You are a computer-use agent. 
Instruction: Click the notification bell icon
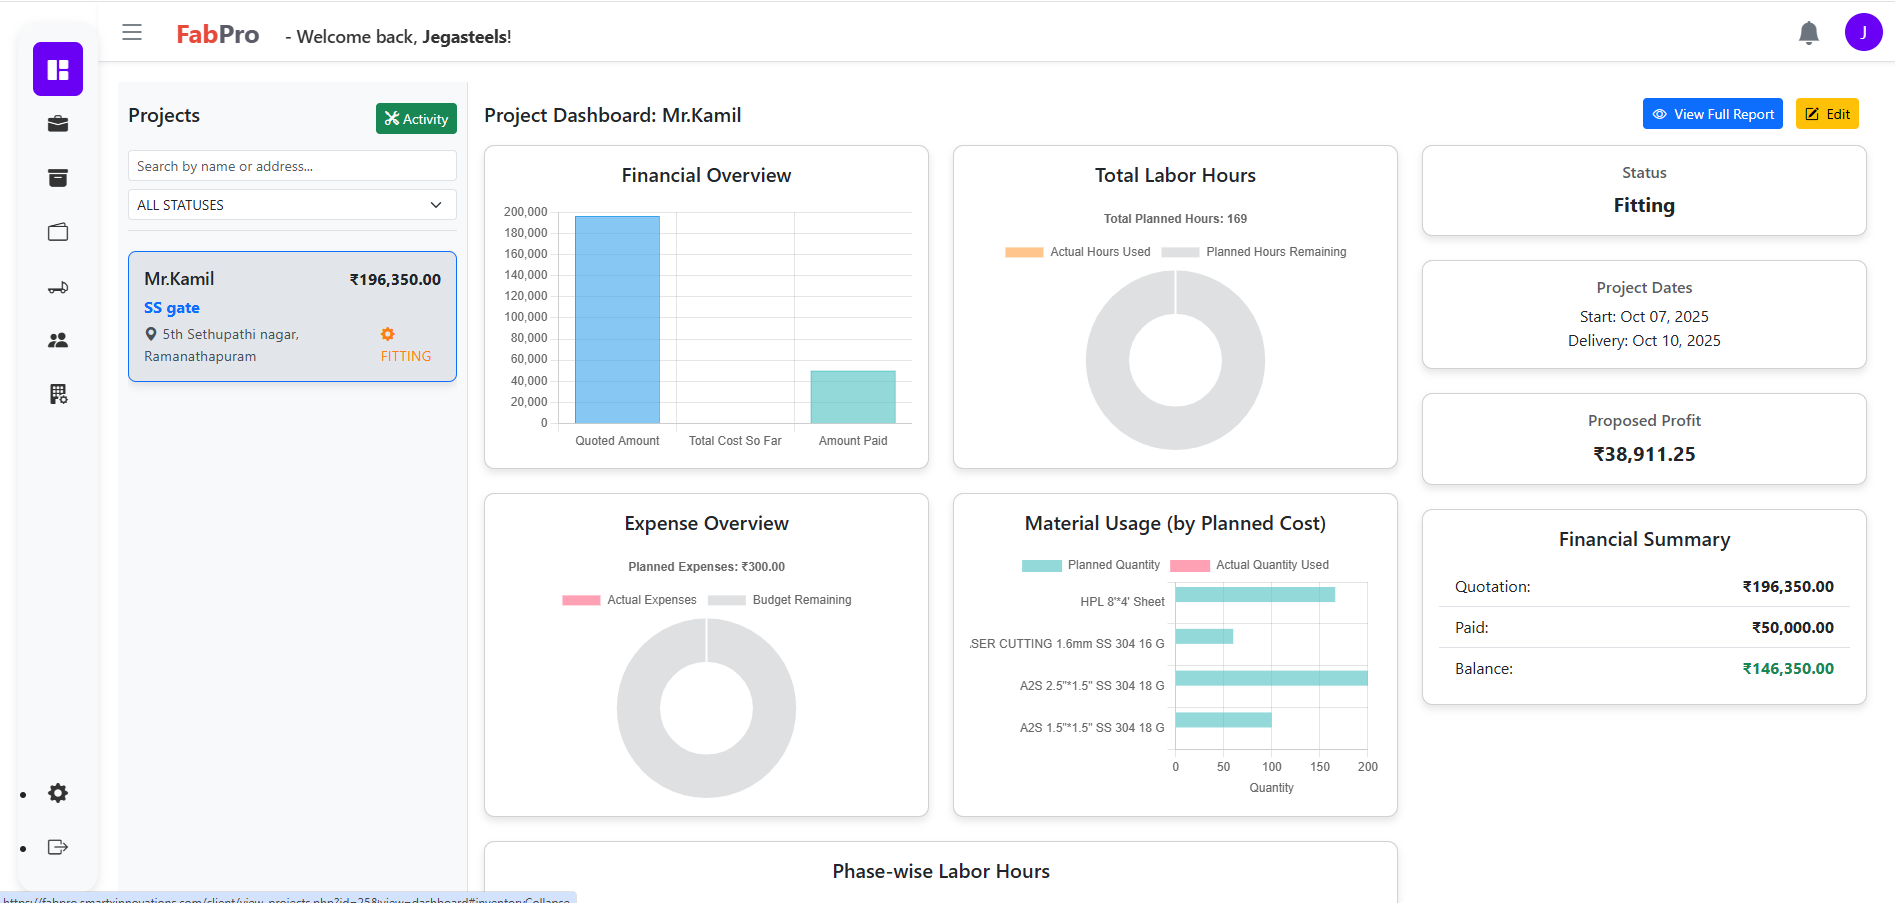coord(1808,32)
